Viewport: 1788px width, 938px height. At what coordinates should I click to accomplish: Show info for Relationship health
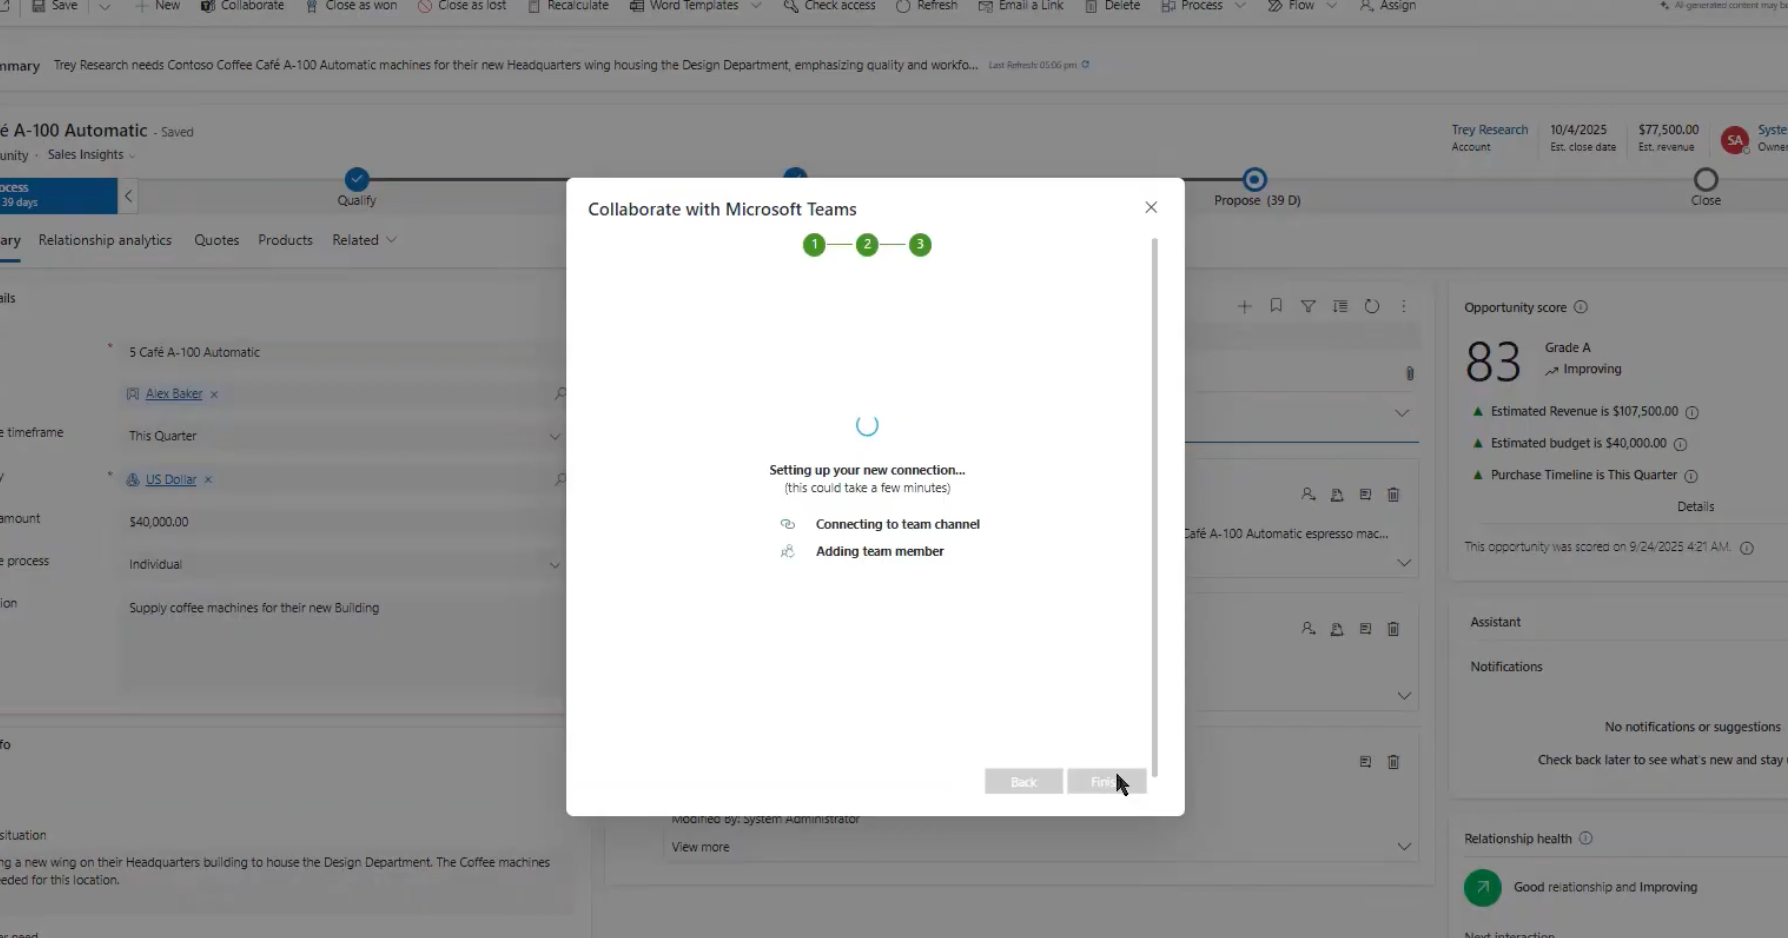(1585, 839)
